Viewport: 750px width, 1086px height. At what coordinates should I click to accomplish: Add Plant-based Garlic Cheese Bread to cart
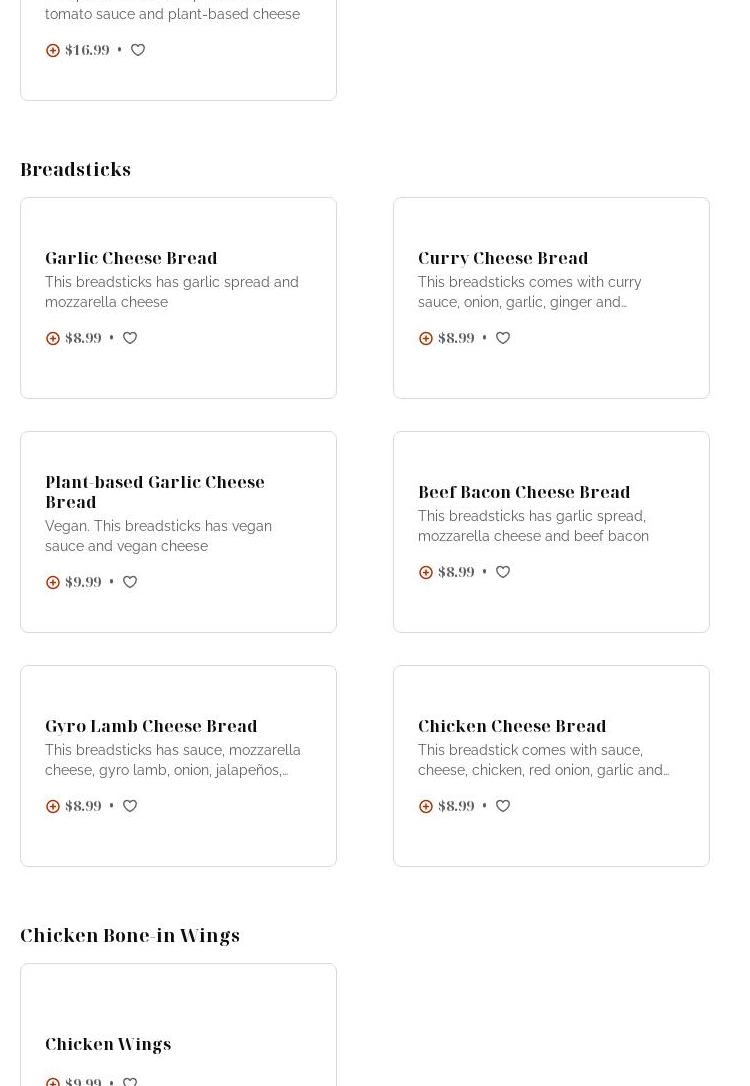click(x=53, y=582)
